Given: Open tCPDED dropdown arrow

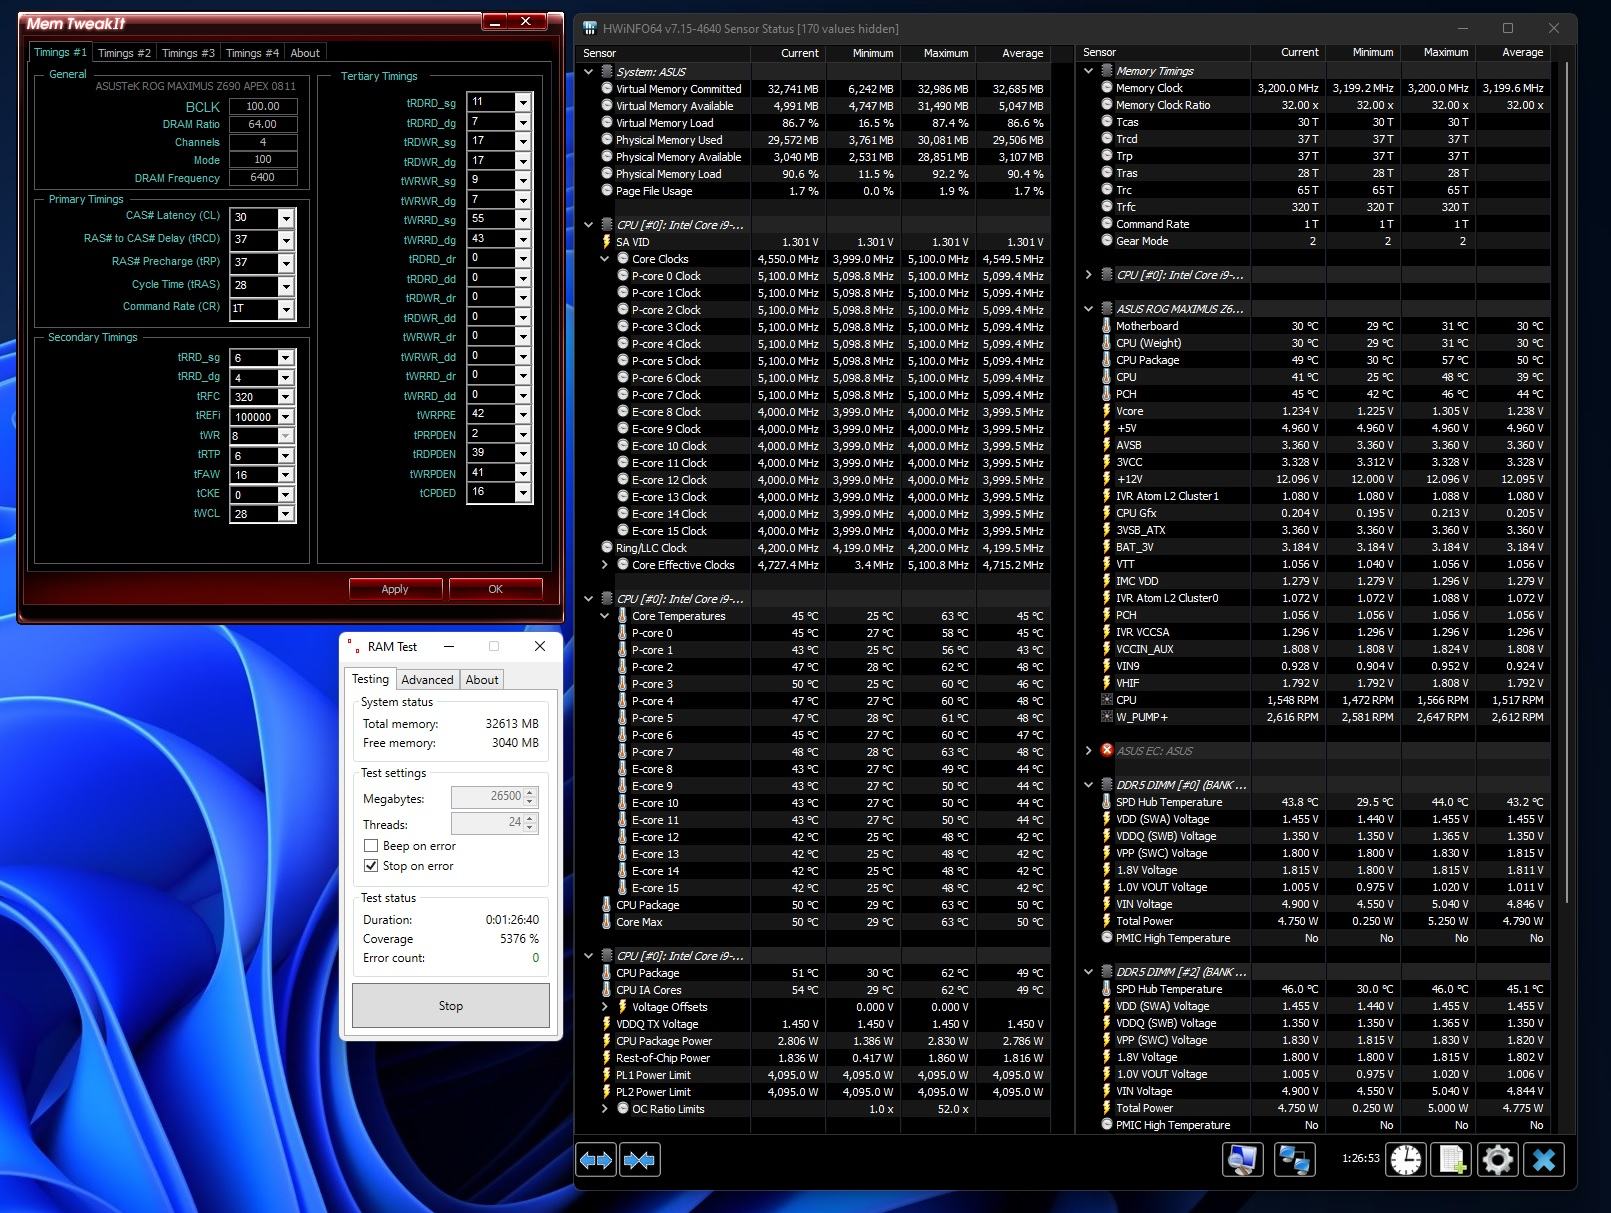Looking at the screenshot, I should point(523,493).
